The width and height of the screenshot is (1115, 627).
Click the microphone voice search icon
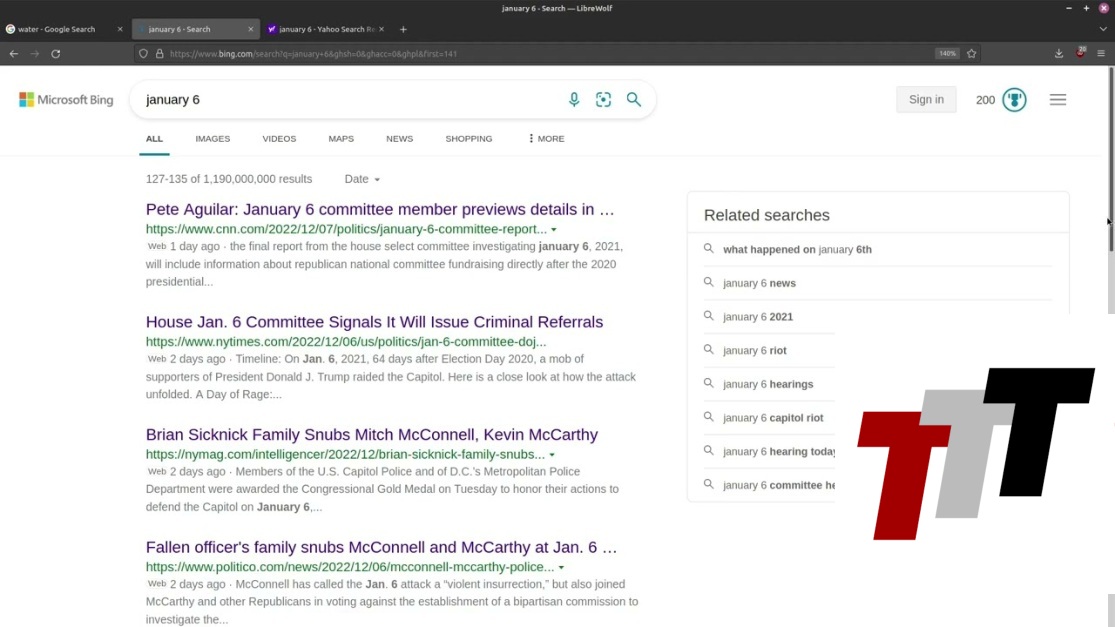tap(574, 99)
